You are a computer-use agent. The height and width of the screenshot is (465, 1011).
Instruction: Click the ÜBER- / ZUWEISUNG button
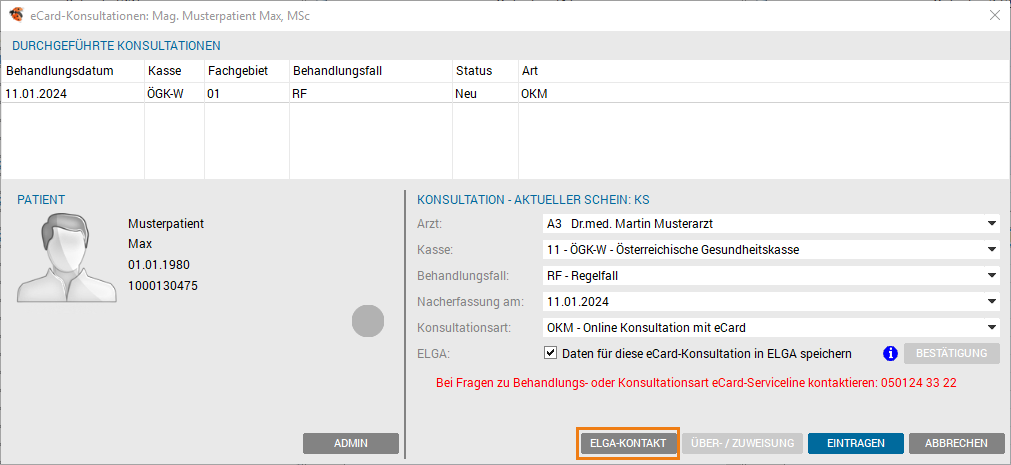742,443
